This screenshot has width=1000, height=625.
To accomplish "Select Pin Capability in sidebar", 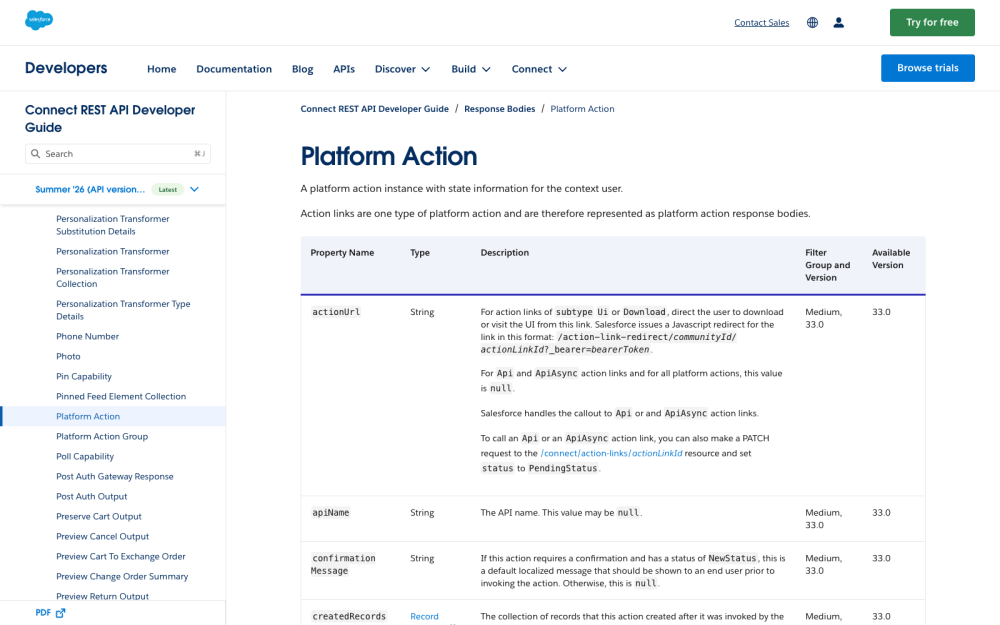I will click(84, 377).
